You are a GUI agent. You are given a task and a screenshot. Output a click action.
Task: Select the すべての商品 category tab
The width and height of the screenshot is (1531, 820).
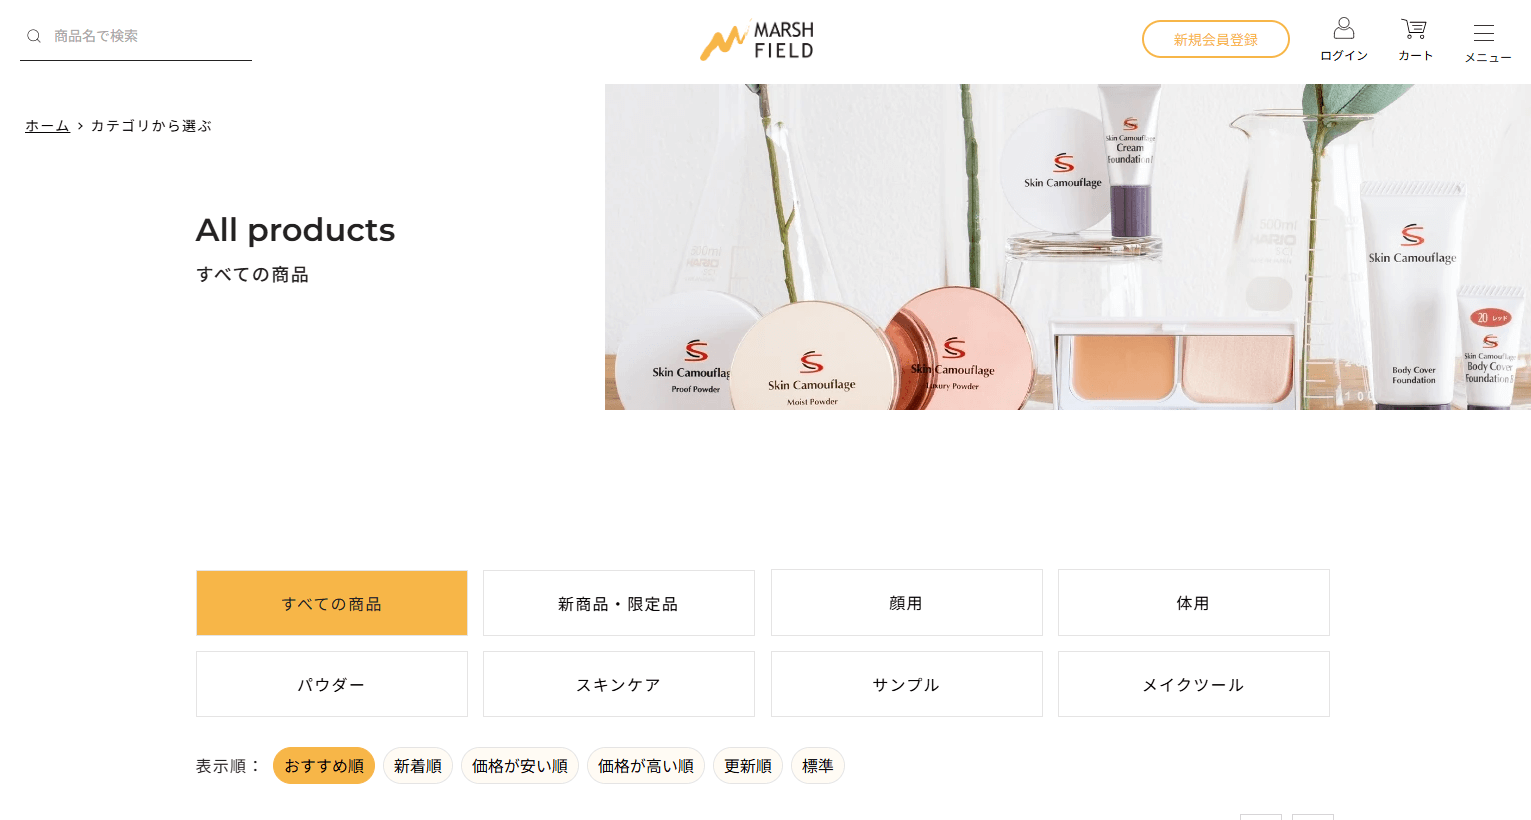click(x=332, y=603)
